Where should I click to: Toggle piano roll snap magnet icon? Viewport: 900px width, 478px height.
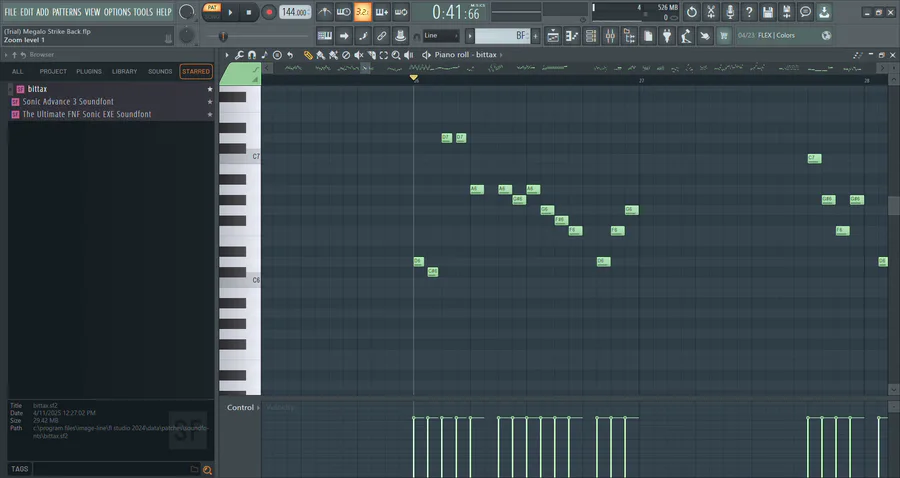point(252,55)
